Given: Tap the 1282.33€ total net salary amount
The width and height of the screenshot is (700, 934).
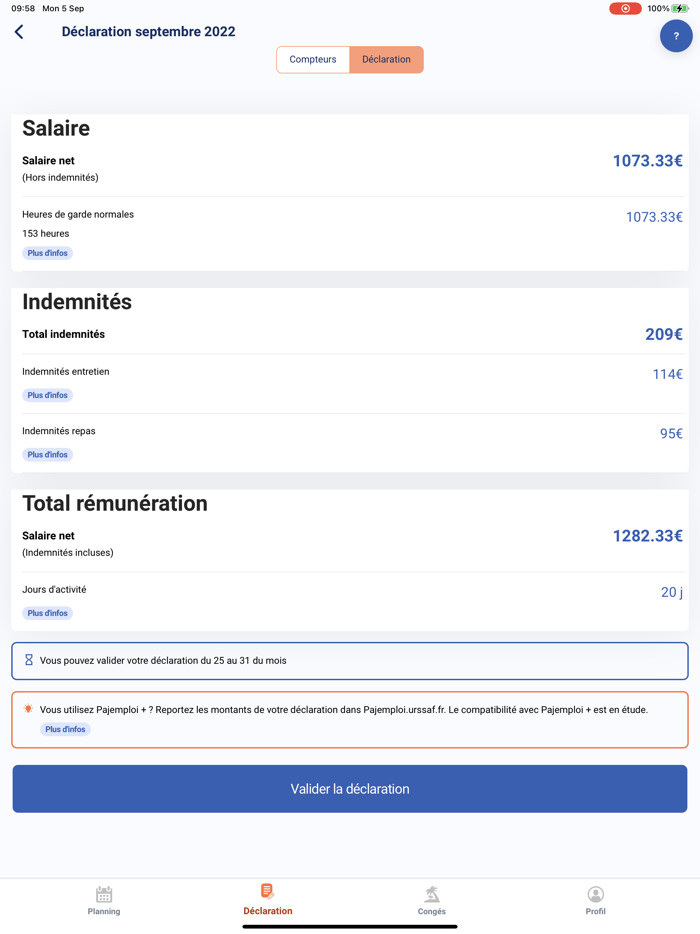Looking at the screenshot, I should tap(647, 536).
